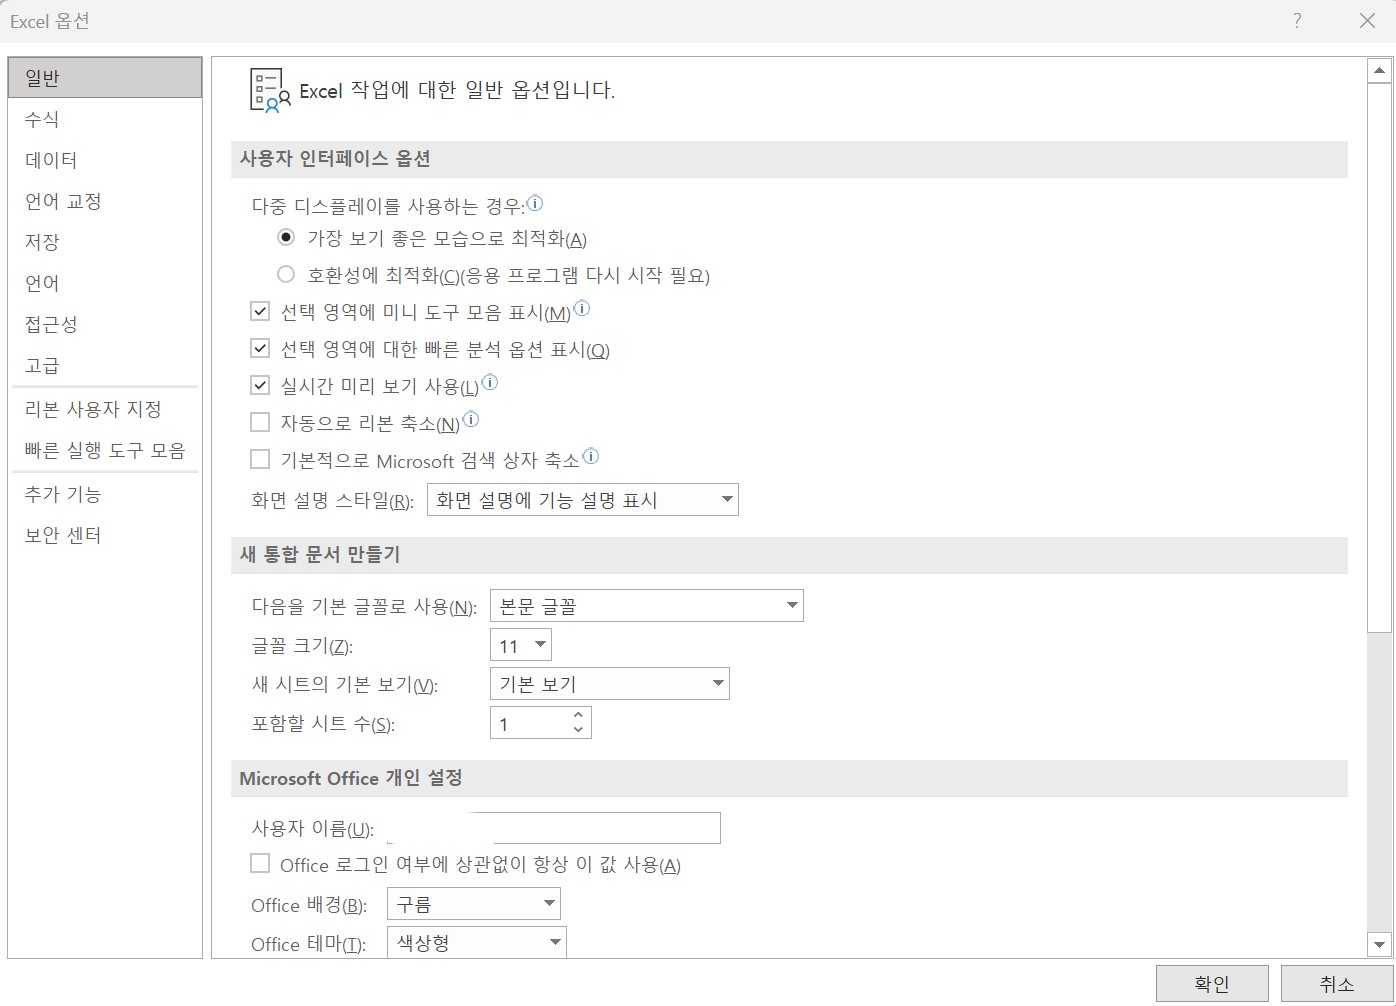
Task: Decrease 포함할 시트 수 with down arrow
Action: (578, 730)
